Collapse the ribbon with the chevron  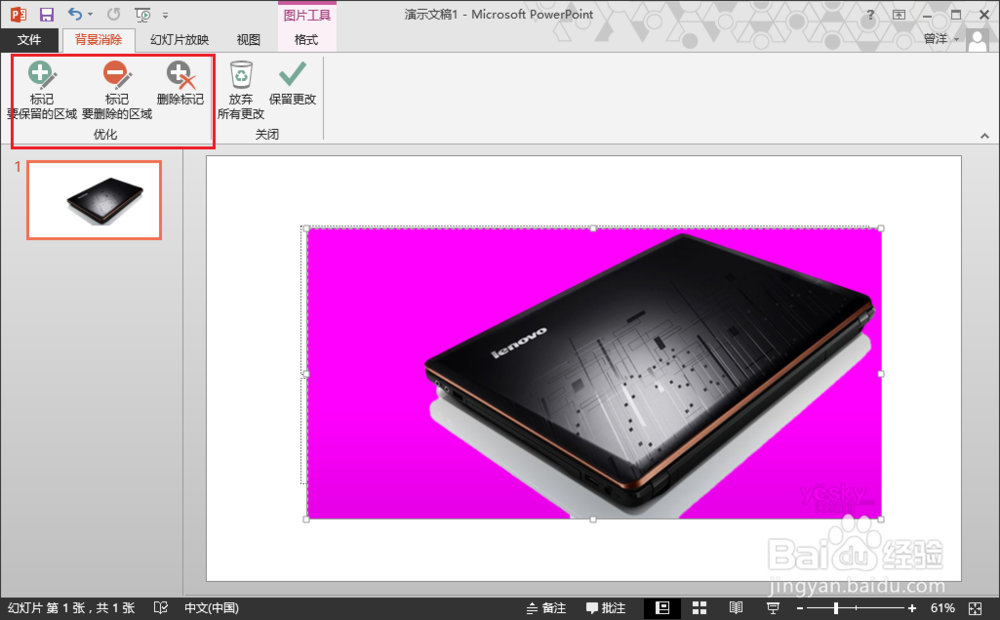(985, 136)
